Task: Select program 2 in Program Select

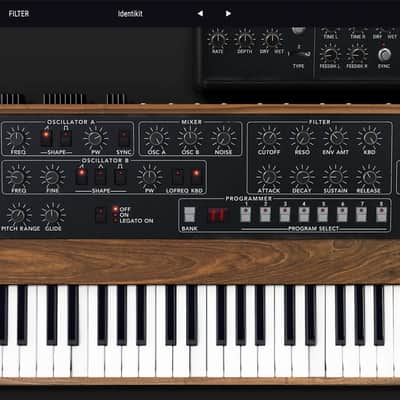Action: pyautogui.click(x=265, y=214)
